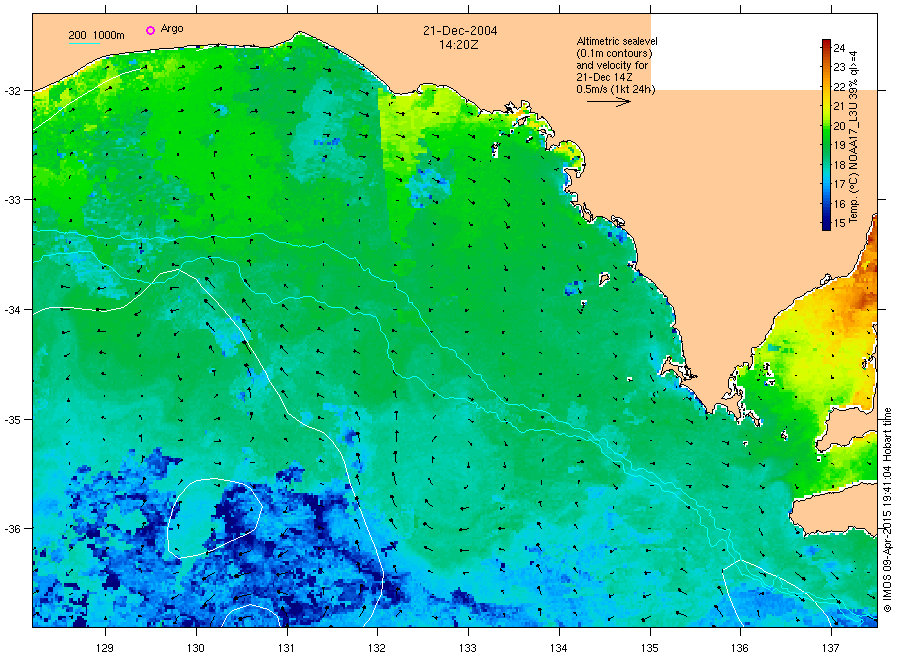The height and width of the screenshot is (660, 900).
Task: Click the temperature color bar legend
Action: 826,135
